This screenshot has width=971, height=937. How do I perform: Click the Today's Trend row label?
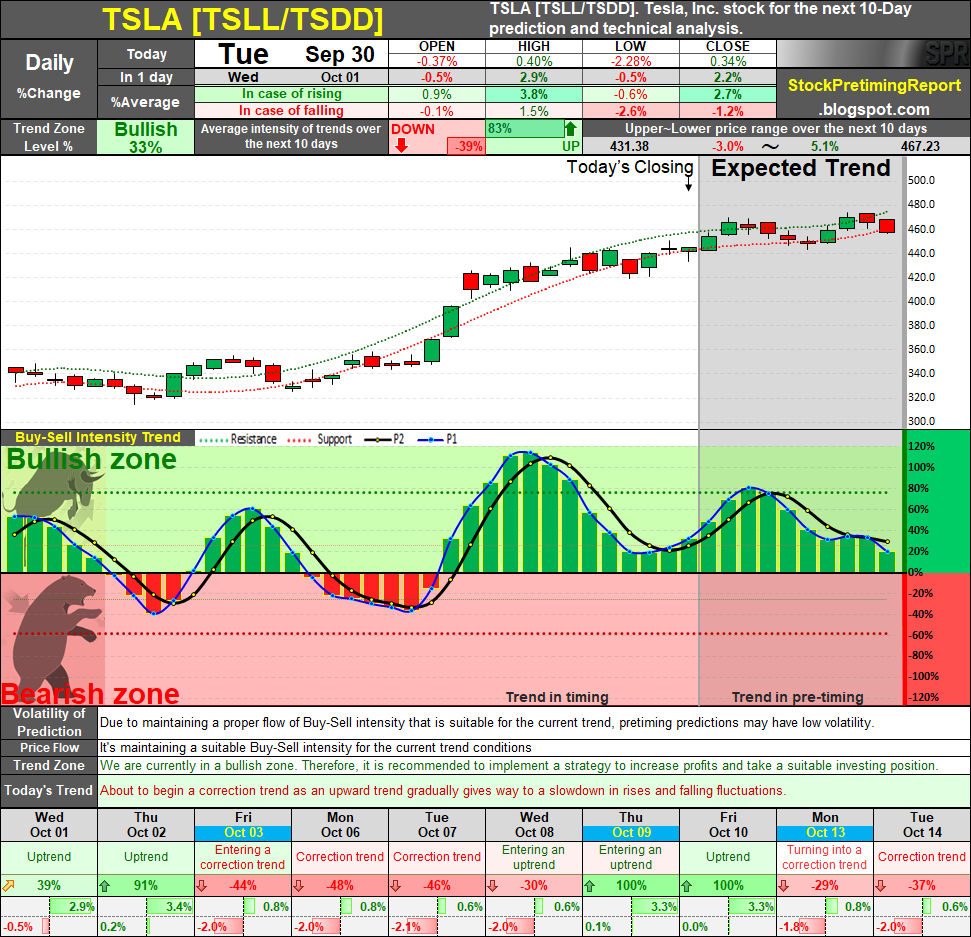[49, 791]
